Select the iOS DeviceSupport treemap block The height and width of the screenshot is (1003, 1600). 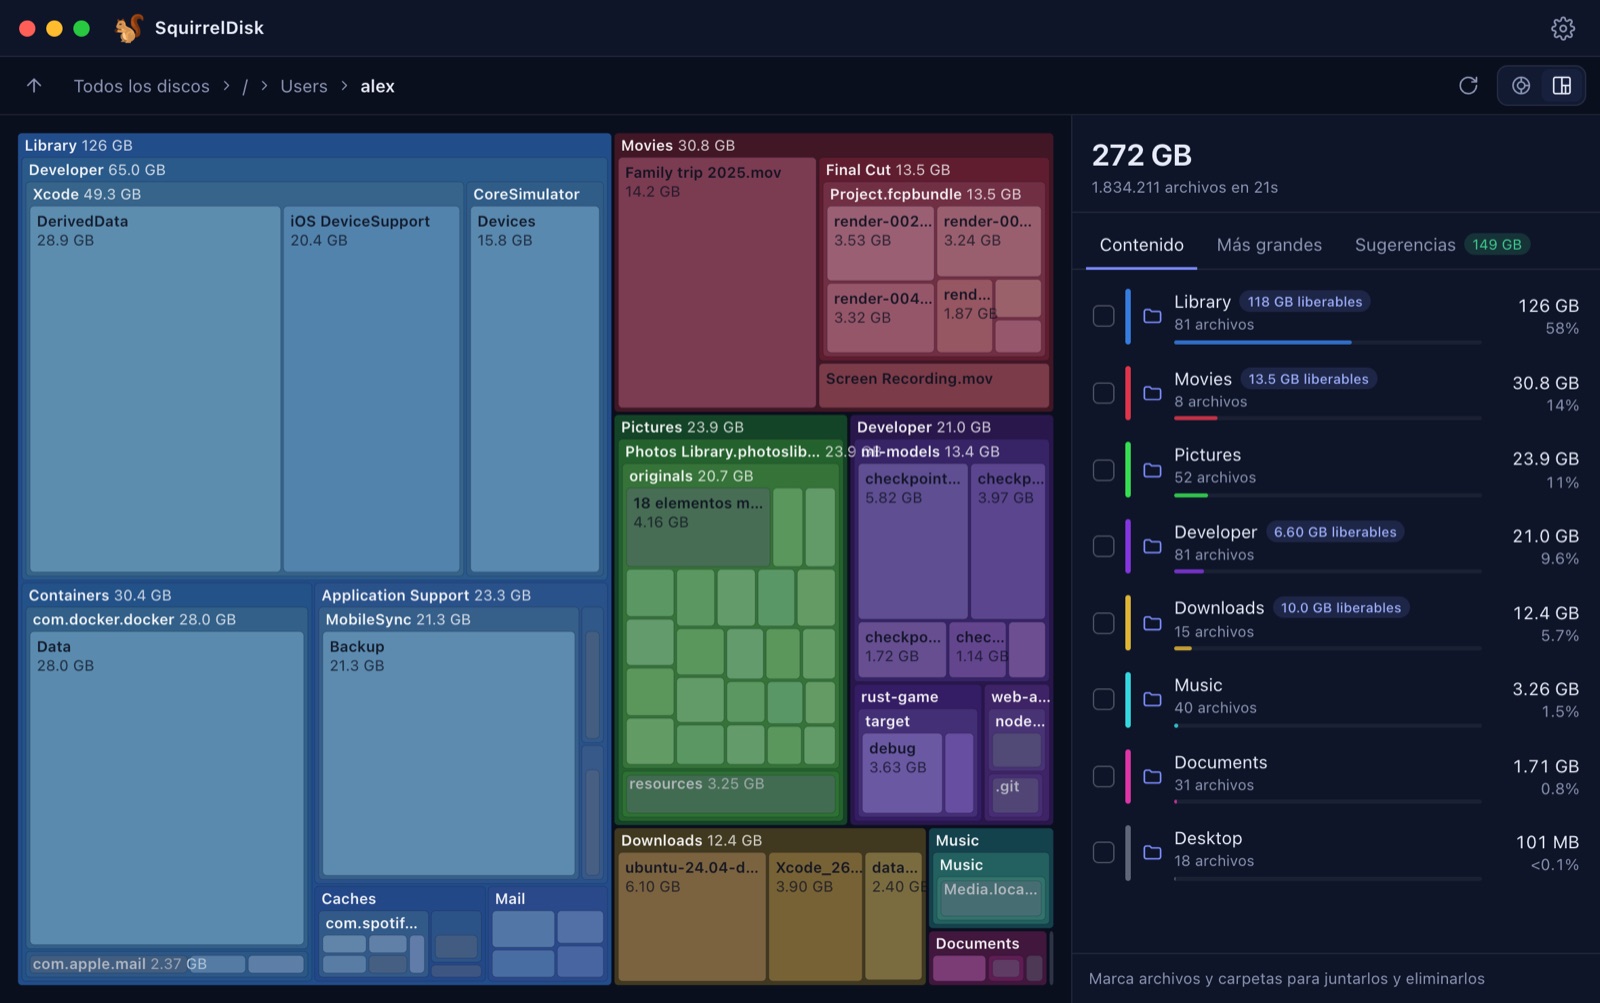[371, 390]
